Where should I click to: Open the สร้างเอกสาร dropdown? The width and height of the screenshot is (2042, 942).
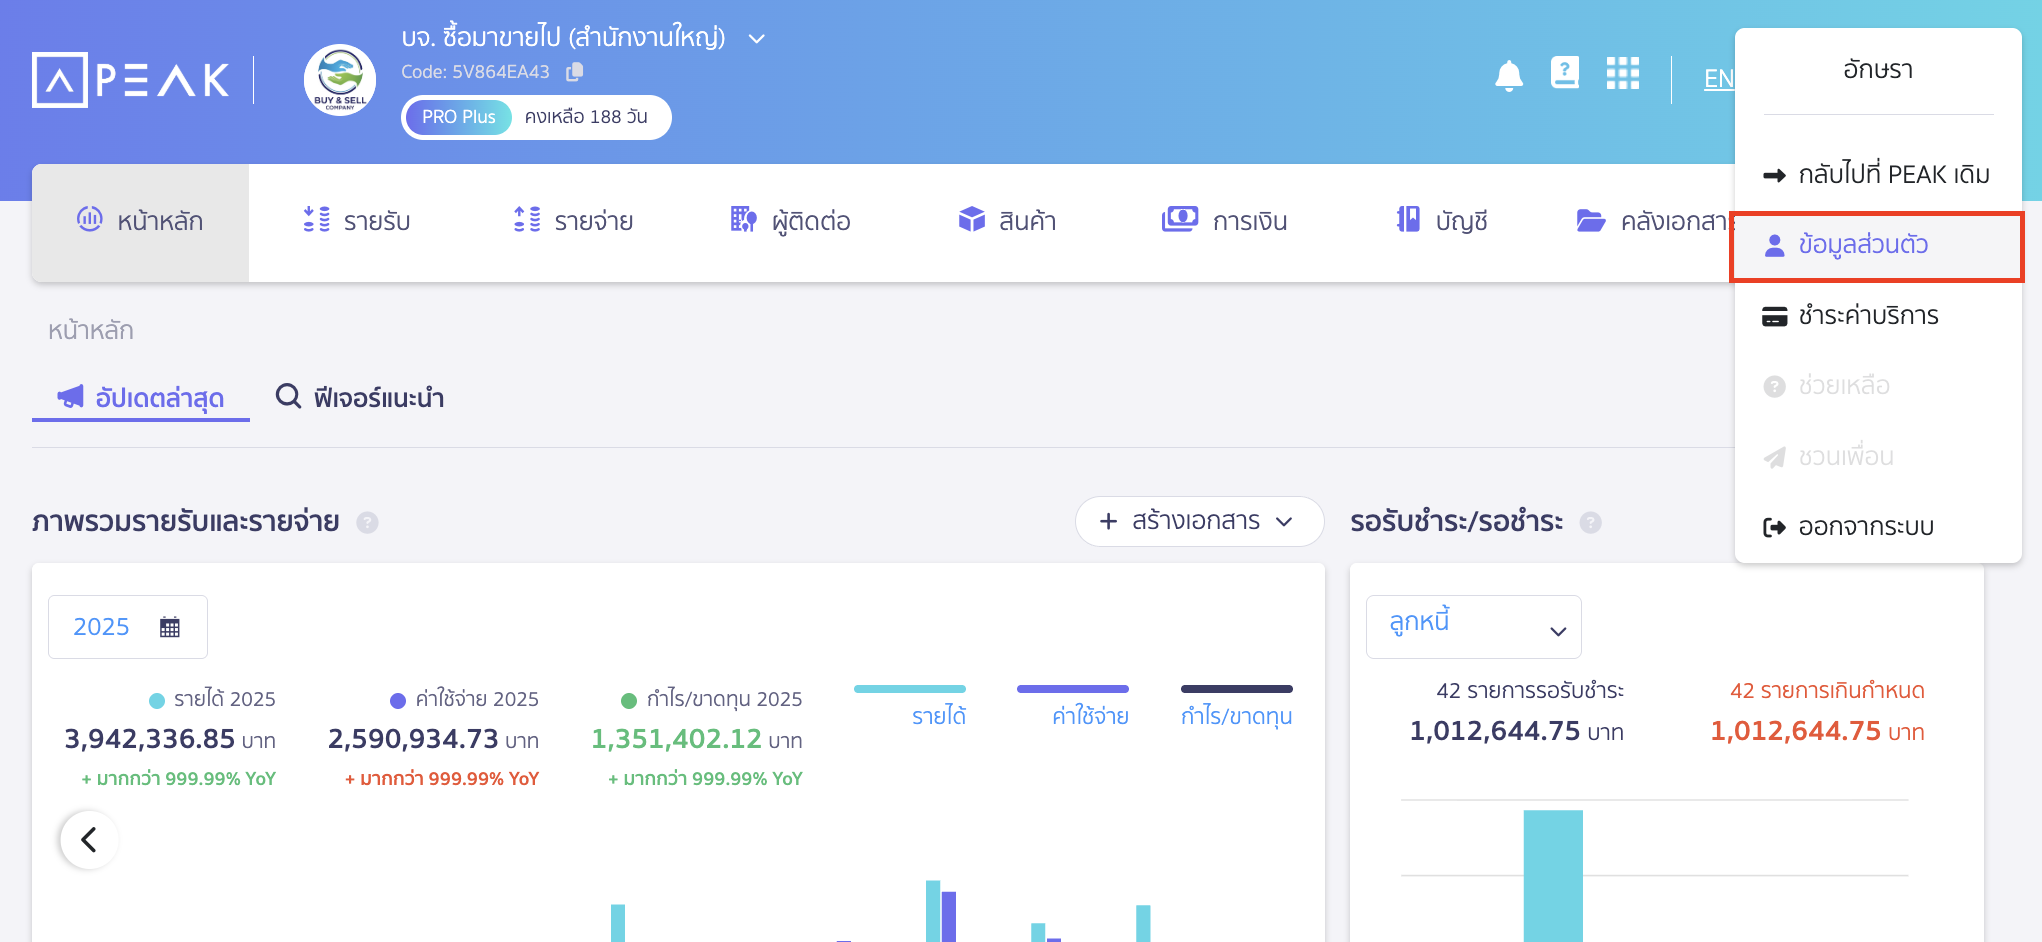(1198, 521)
